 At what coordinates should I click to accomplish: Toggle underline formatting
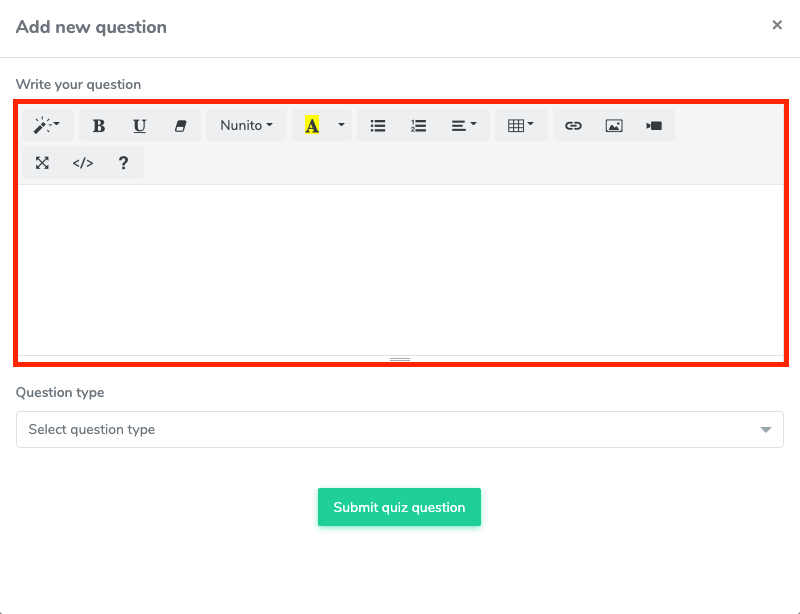pos(139,125)
